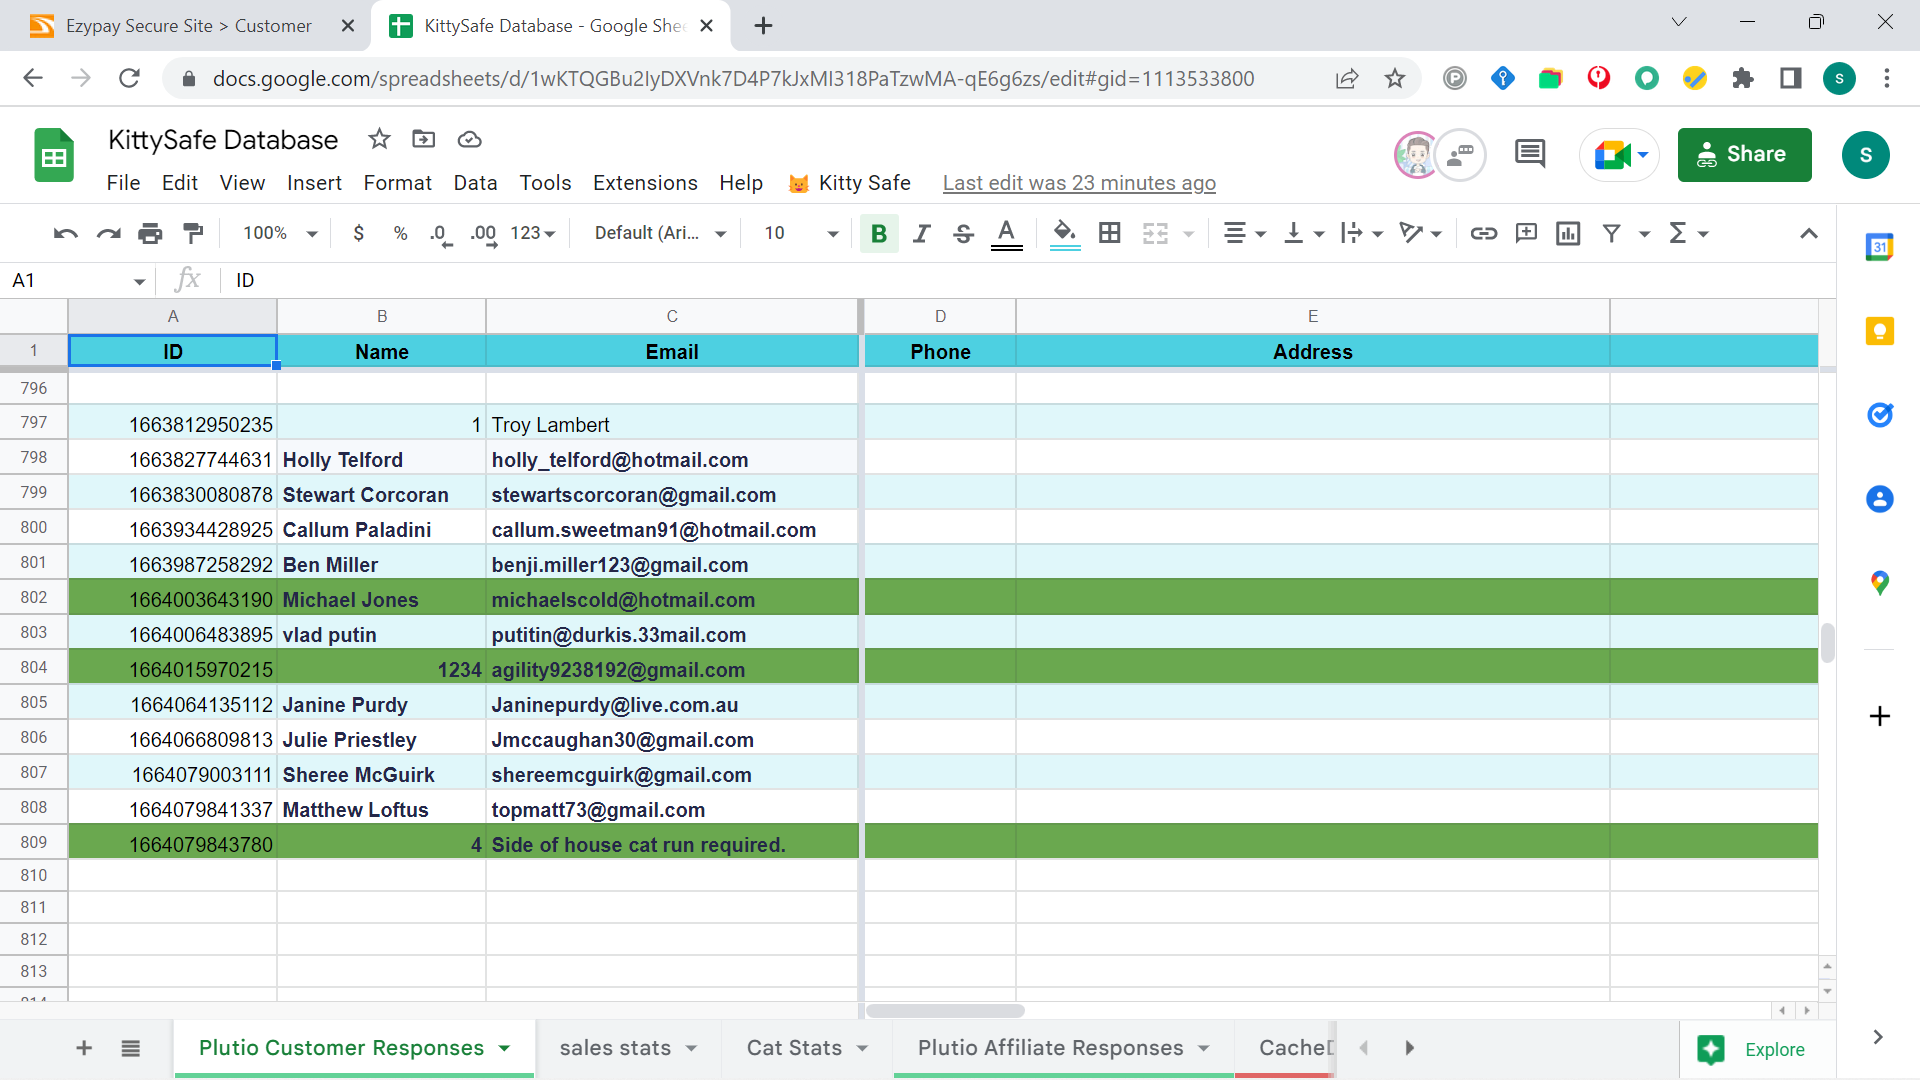Open the zoom 100% dropdown
This screenshot has width=1920, height=1080.
[280, 233]
